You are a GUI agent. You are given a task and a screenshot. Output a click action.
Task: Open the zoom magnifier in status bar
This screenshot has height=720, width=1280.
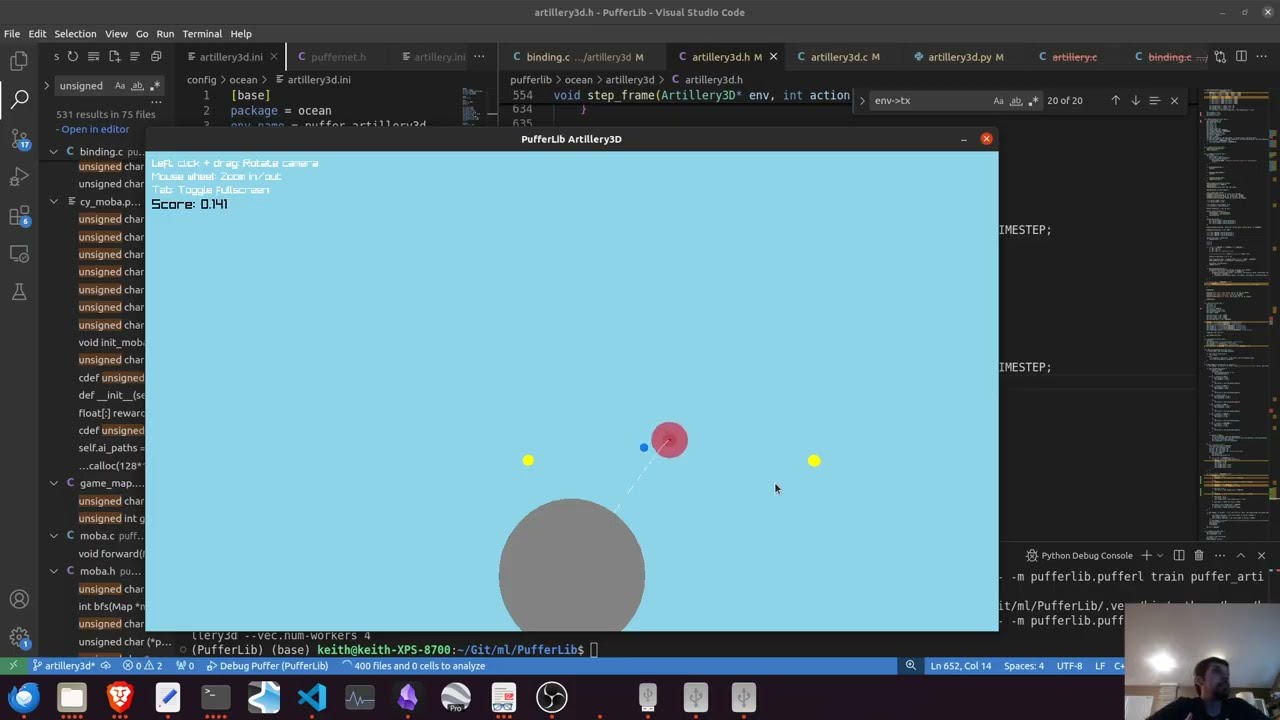[910, 666]
